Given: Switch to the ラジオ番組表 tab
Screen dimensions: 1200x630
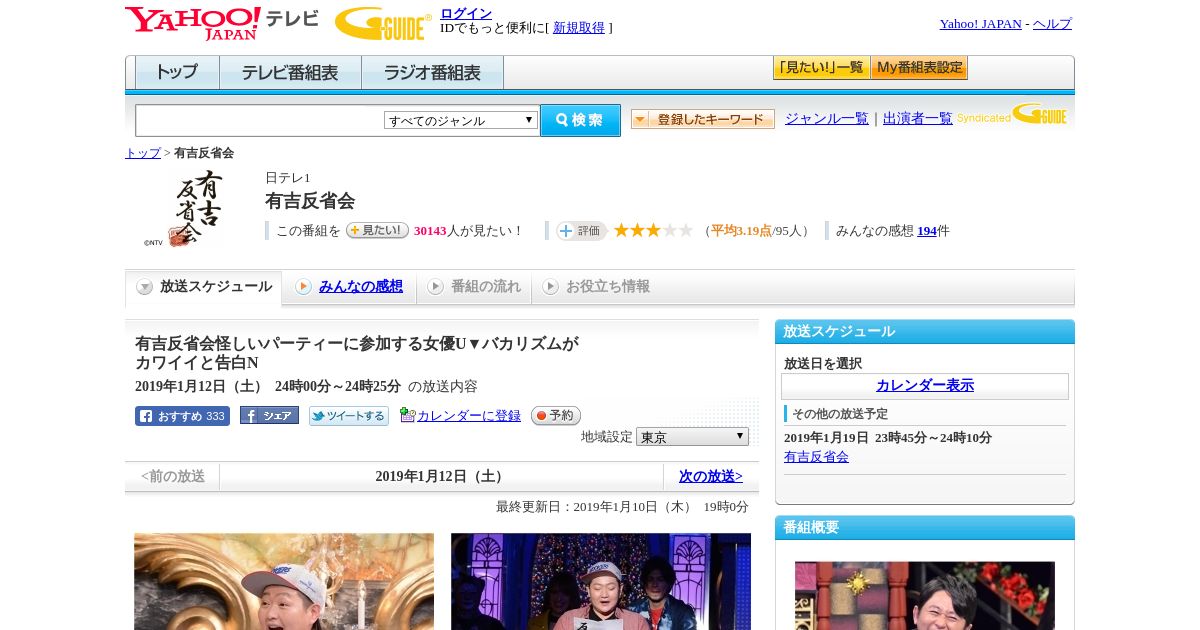Looking at the screenshot, I should pos(432,72).
